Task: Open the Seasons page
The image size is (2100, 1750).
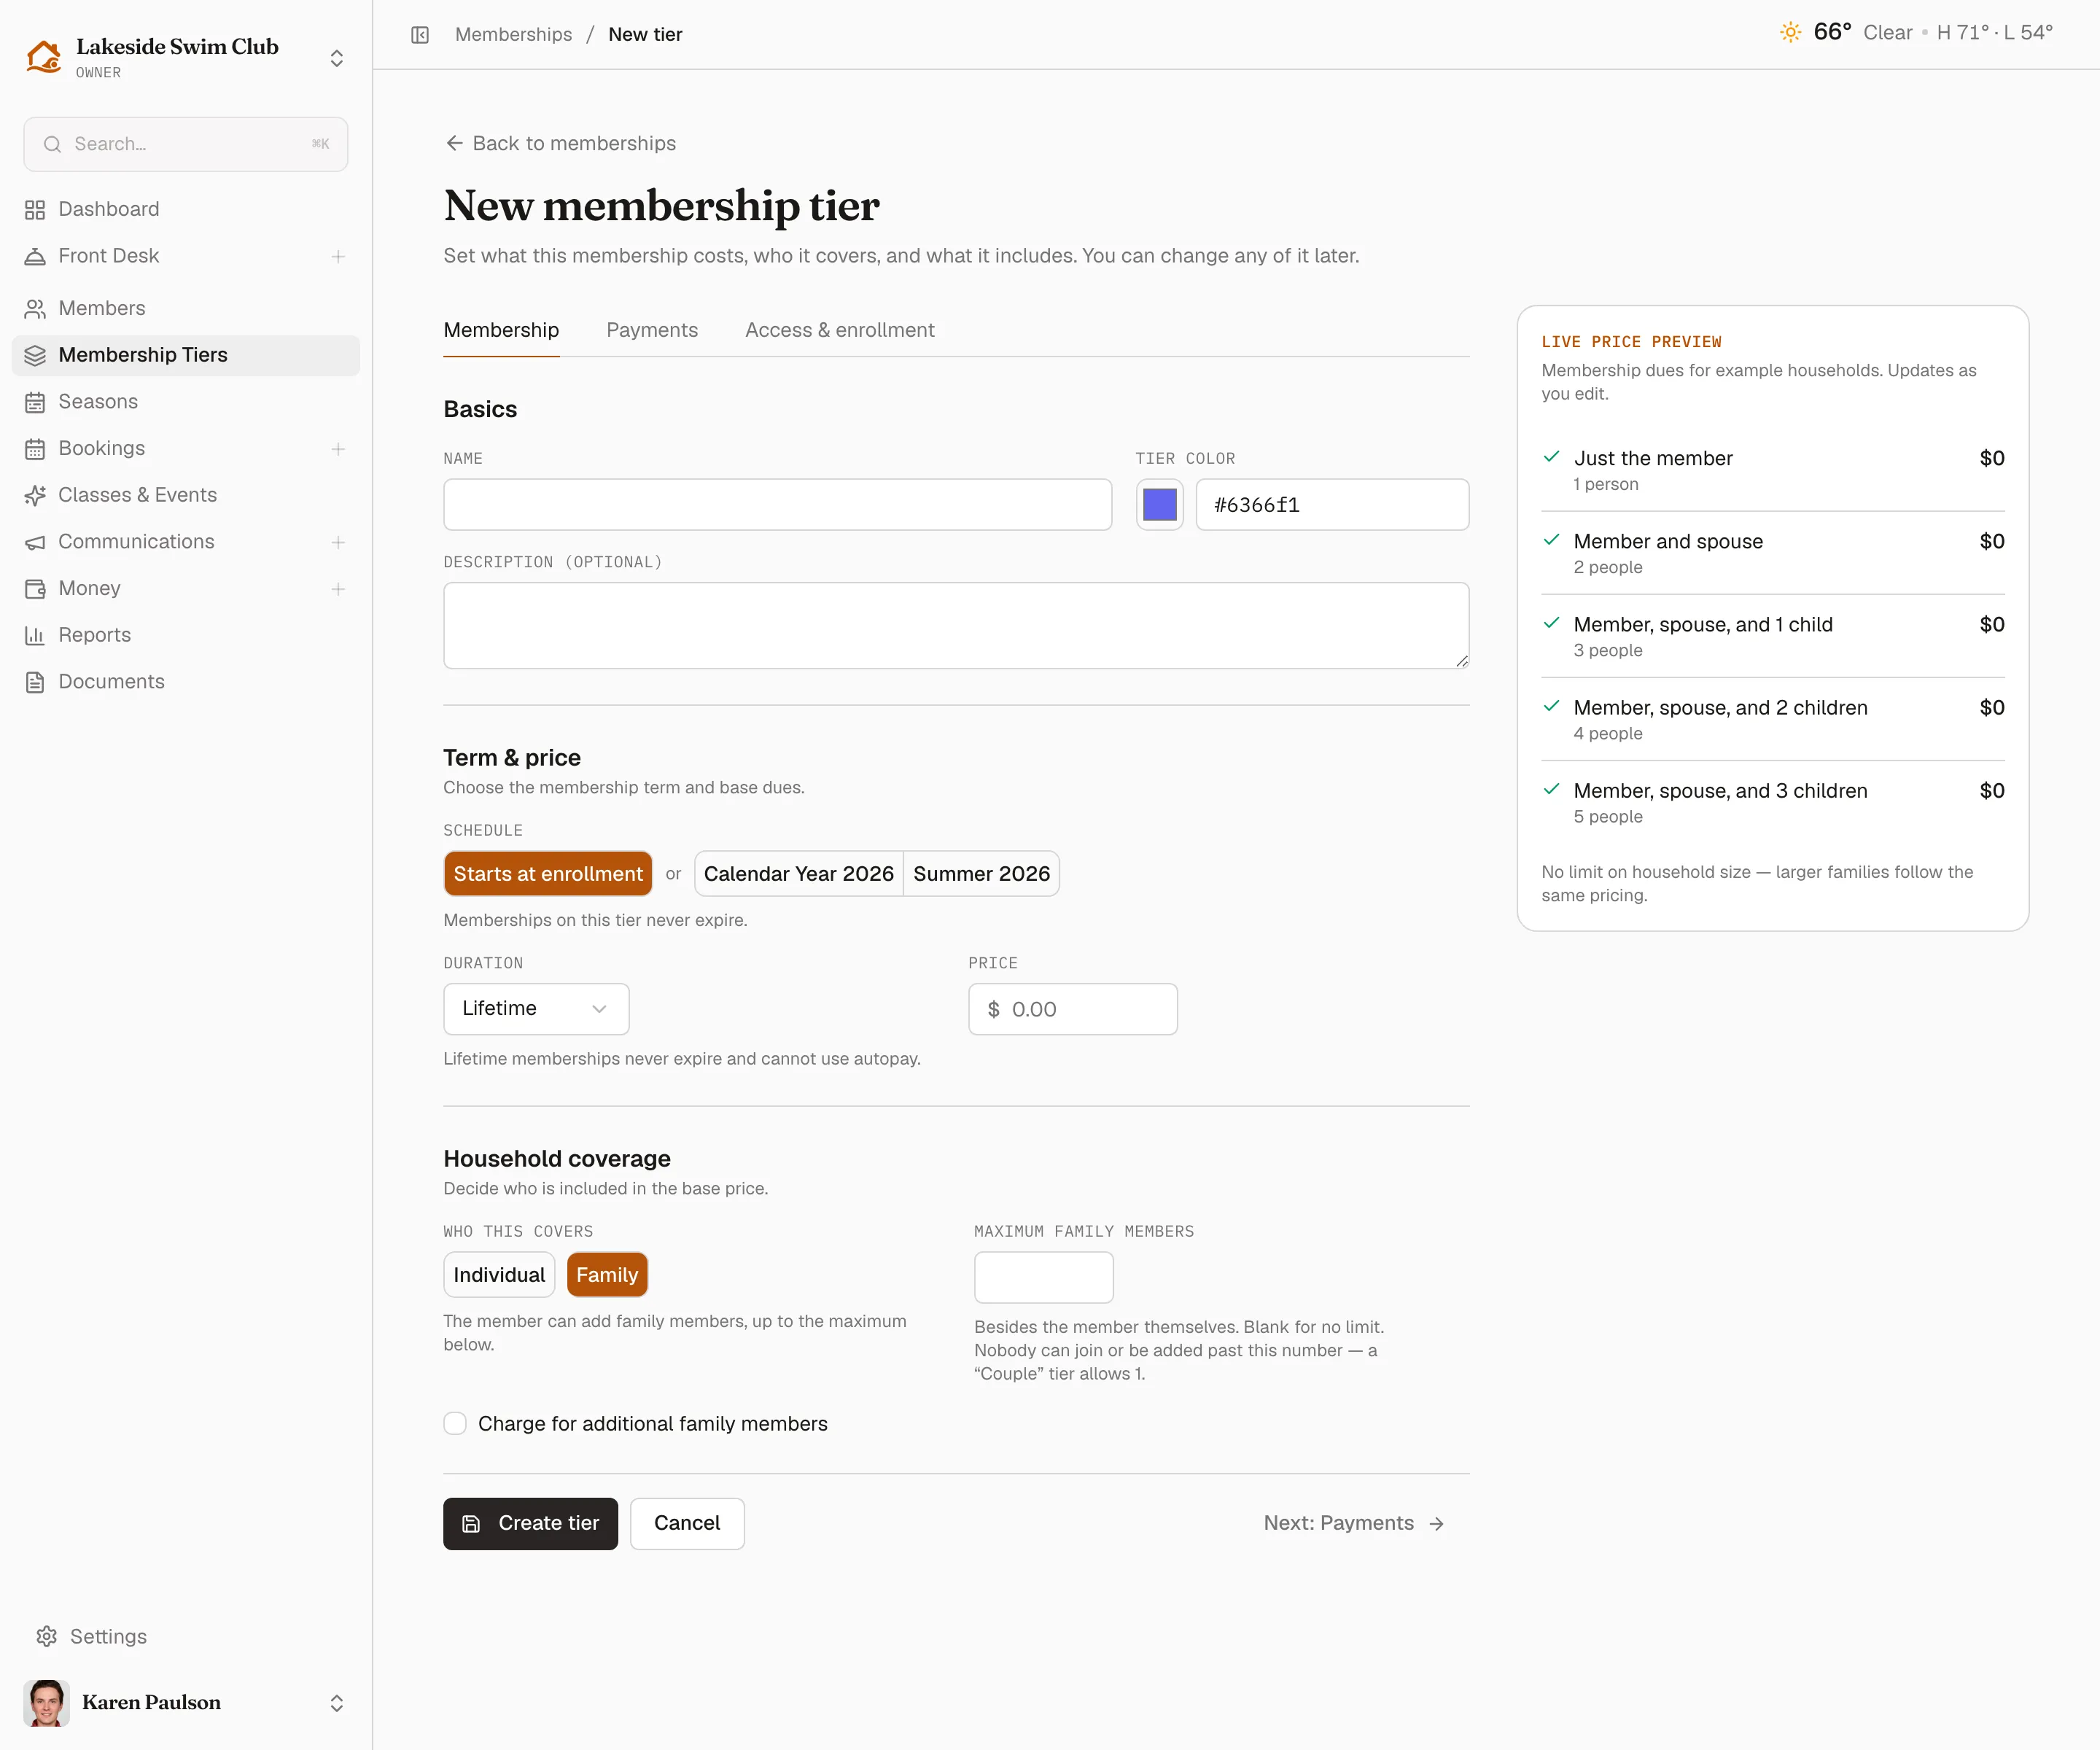Action: (x=185, y=402)
